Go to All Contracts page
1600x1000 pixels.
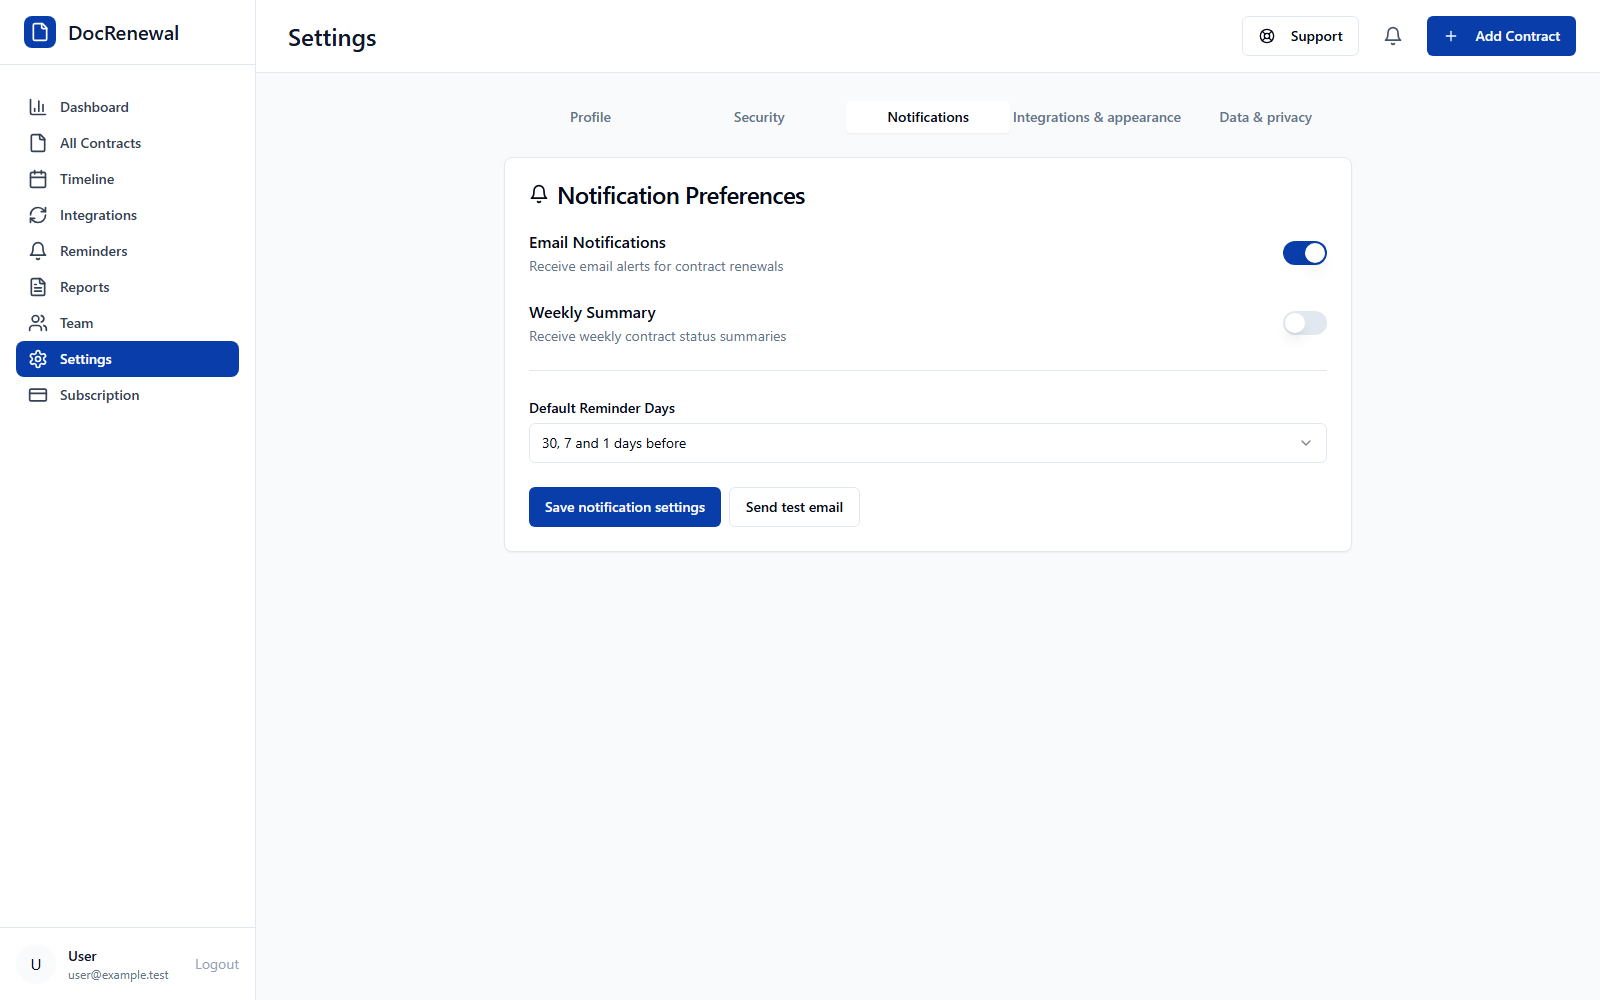click(127, 143)
